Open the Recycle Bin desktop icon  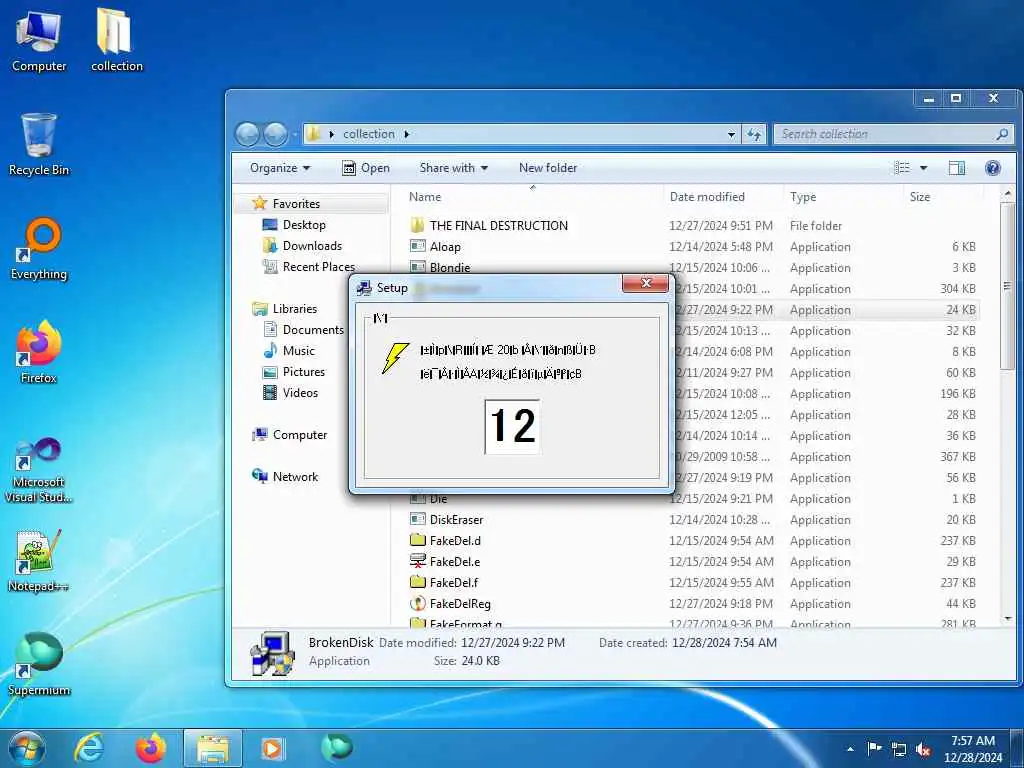point(39,145)
